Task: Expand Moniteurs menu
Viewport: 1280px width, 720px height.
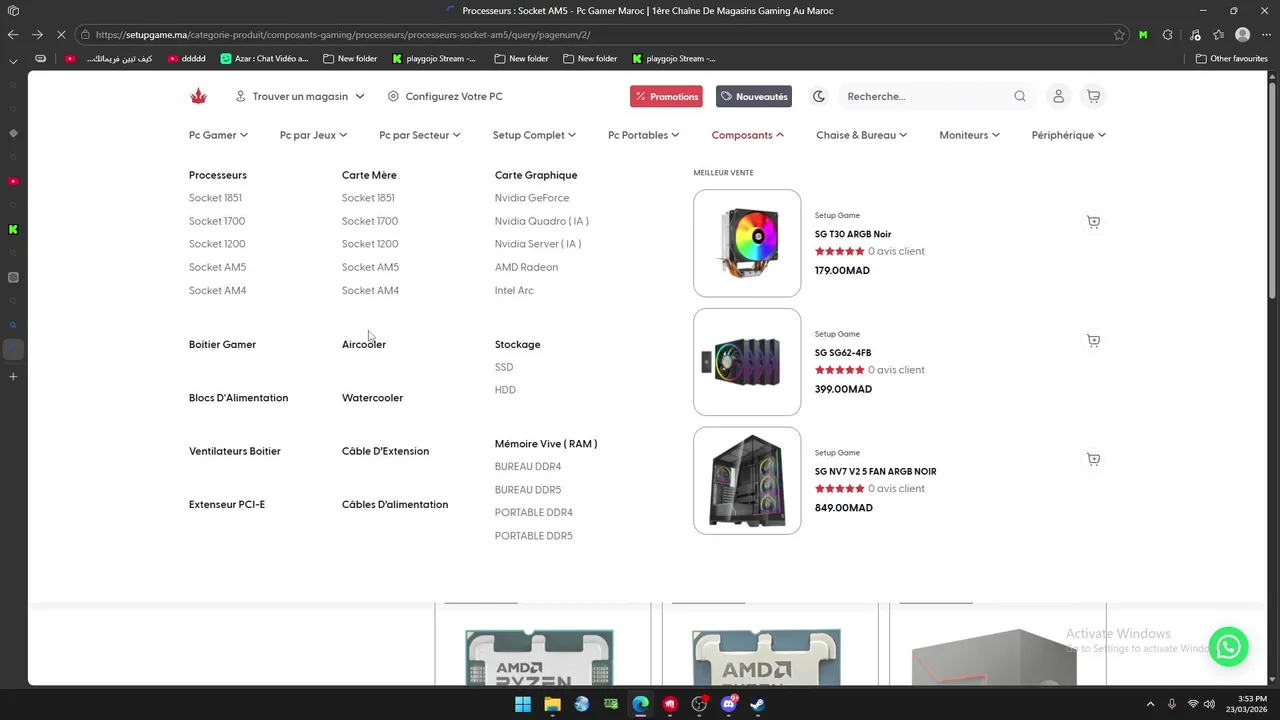Action: 969,135
